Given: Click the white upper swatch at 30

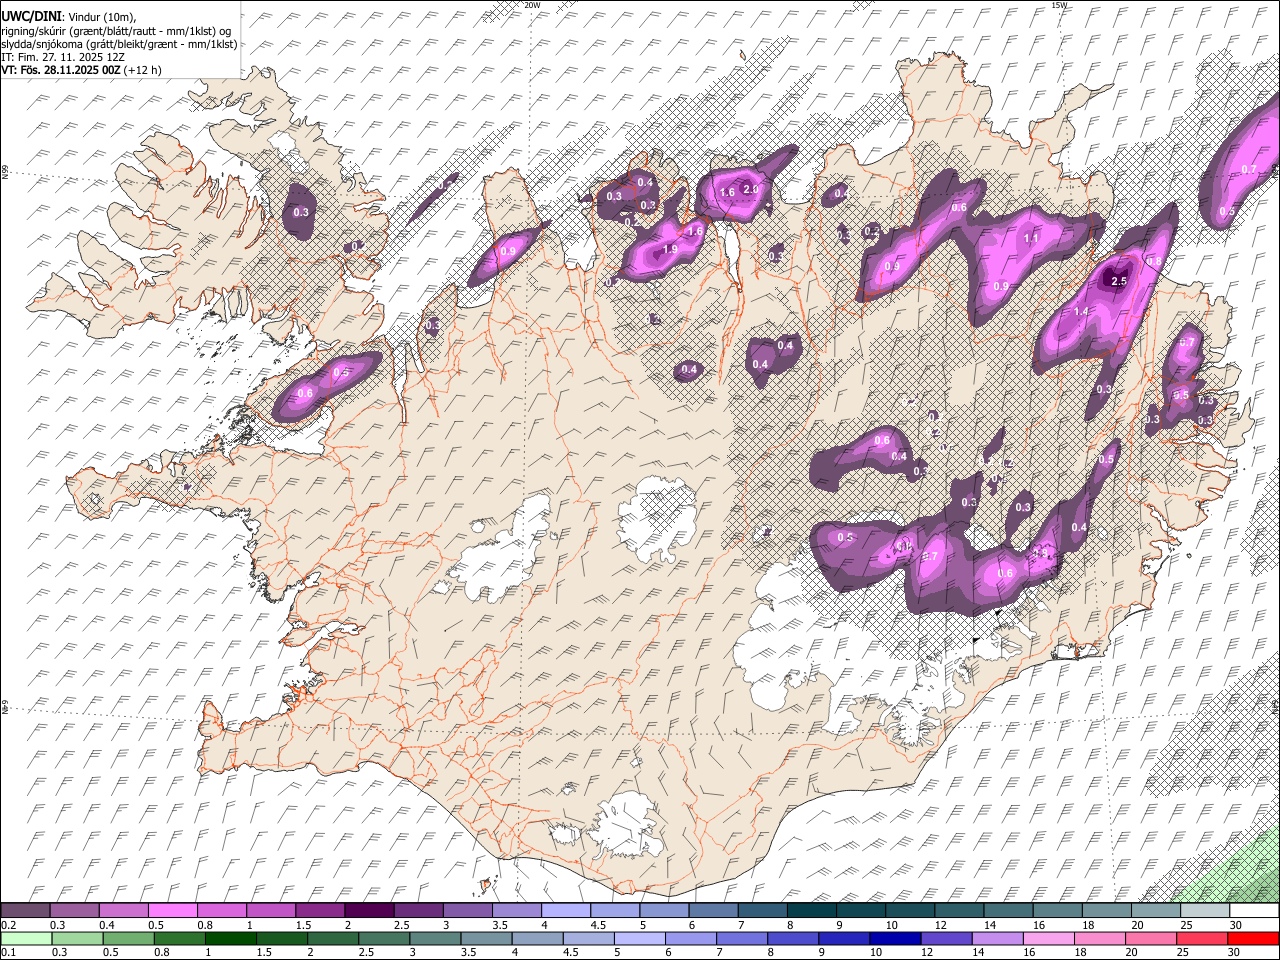Looking at the screenshot, I should coord(1254,911).
